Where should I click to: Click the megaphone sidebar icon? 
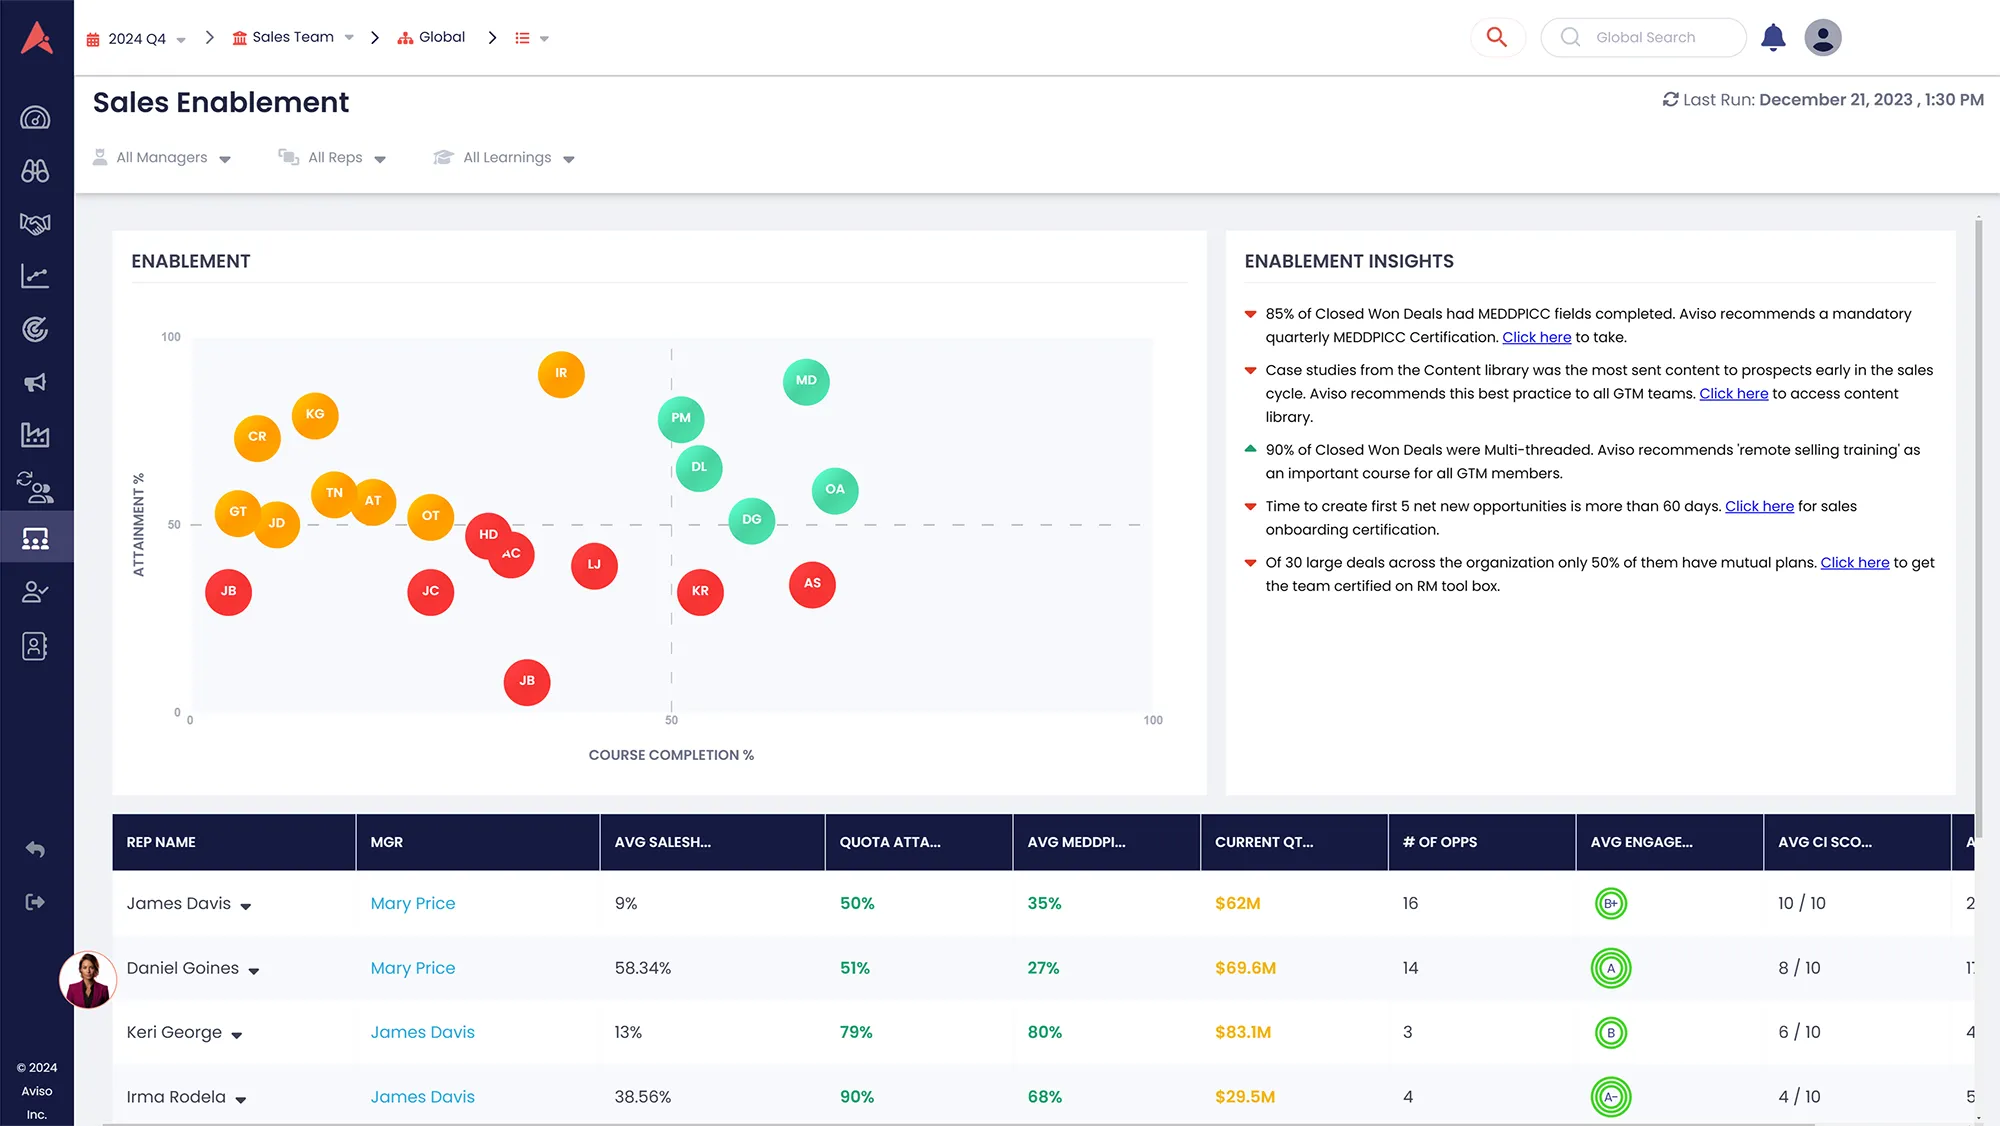tap(35, 383)
